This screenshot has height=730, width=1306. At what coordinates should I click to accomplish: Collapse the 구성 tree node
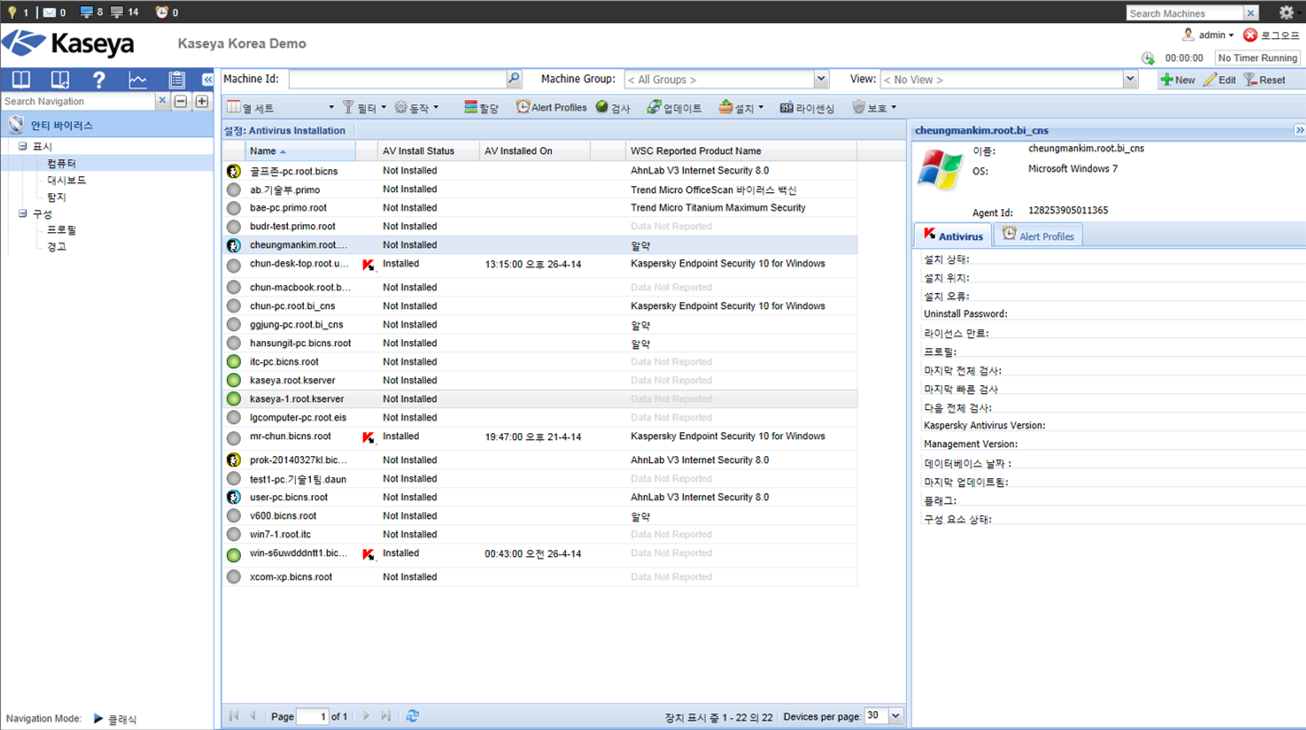pyautogui.click(x=23, y=213)
